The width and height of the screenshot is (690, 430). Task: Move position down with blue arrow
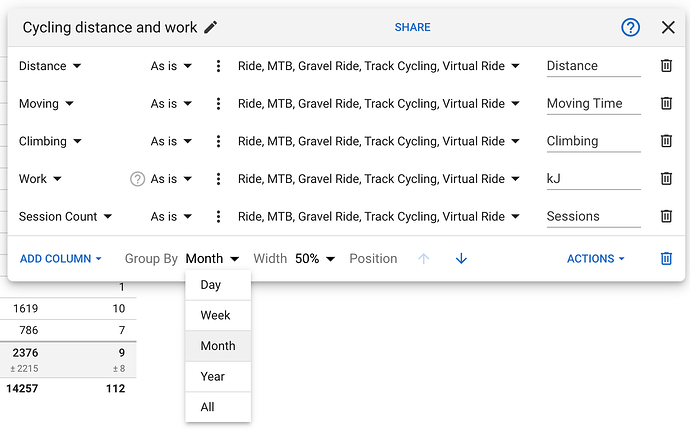461,258
